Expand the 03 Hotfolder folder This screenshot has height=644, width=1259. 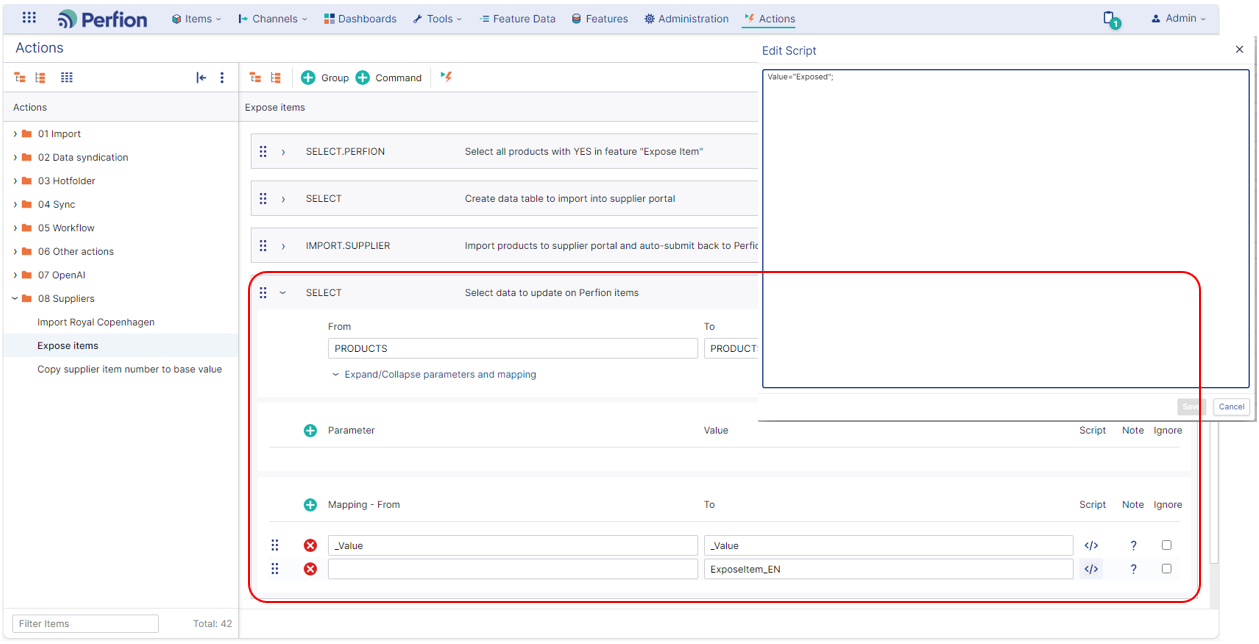(x=15, y=181)
